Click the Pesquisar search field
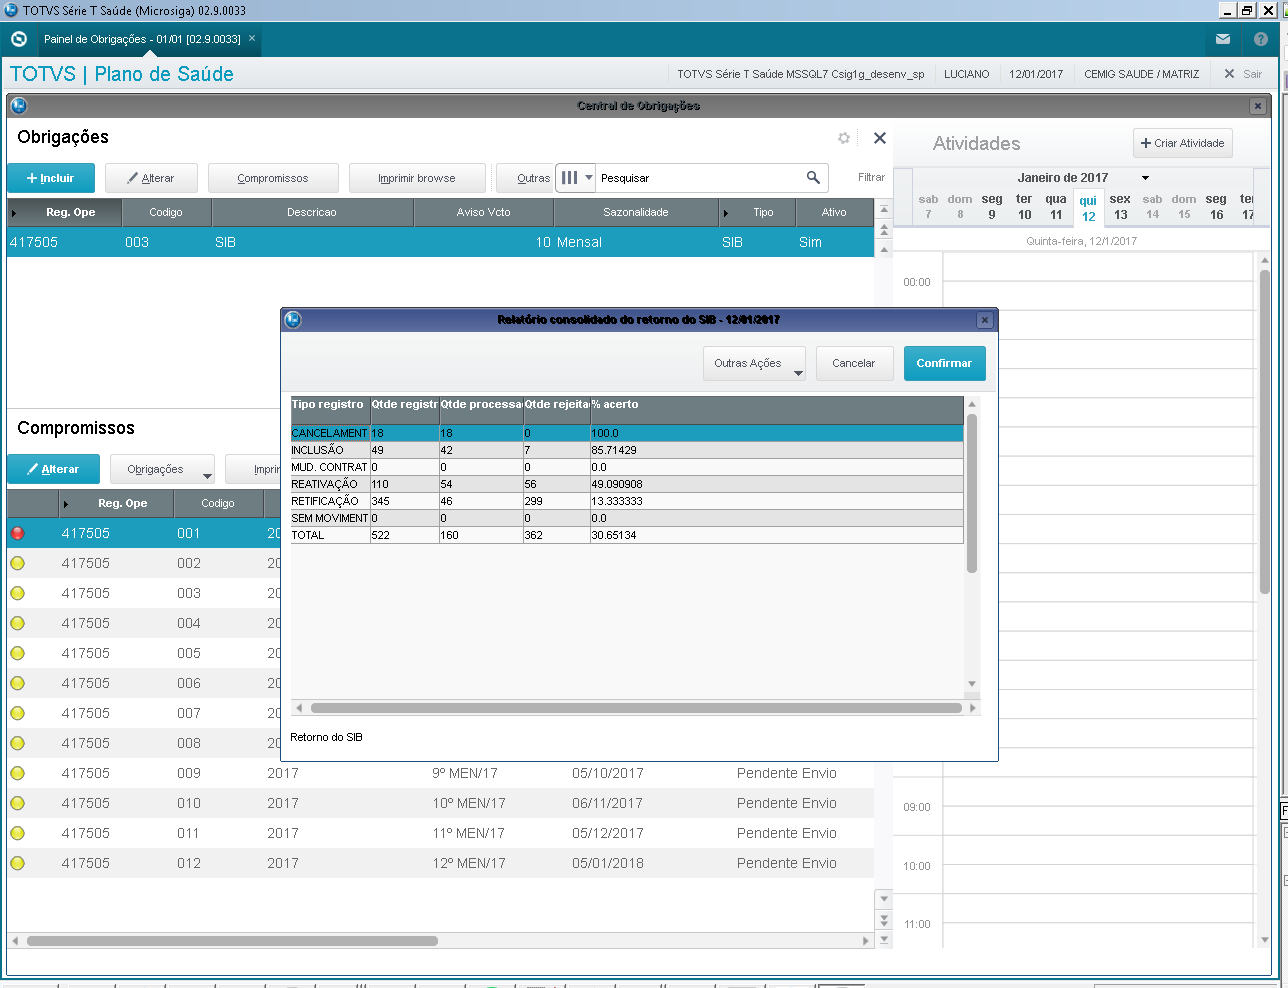Screen dimensions: 1288x988 tap(700, 178)
